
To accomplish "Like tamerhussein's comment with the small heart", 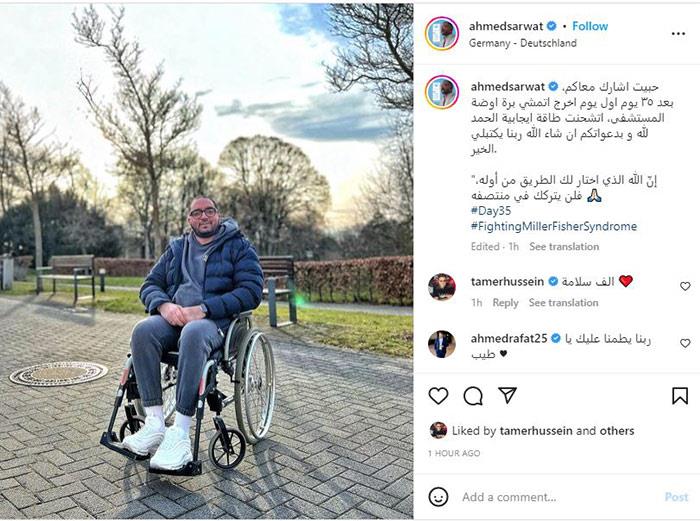I will point(685,286).
